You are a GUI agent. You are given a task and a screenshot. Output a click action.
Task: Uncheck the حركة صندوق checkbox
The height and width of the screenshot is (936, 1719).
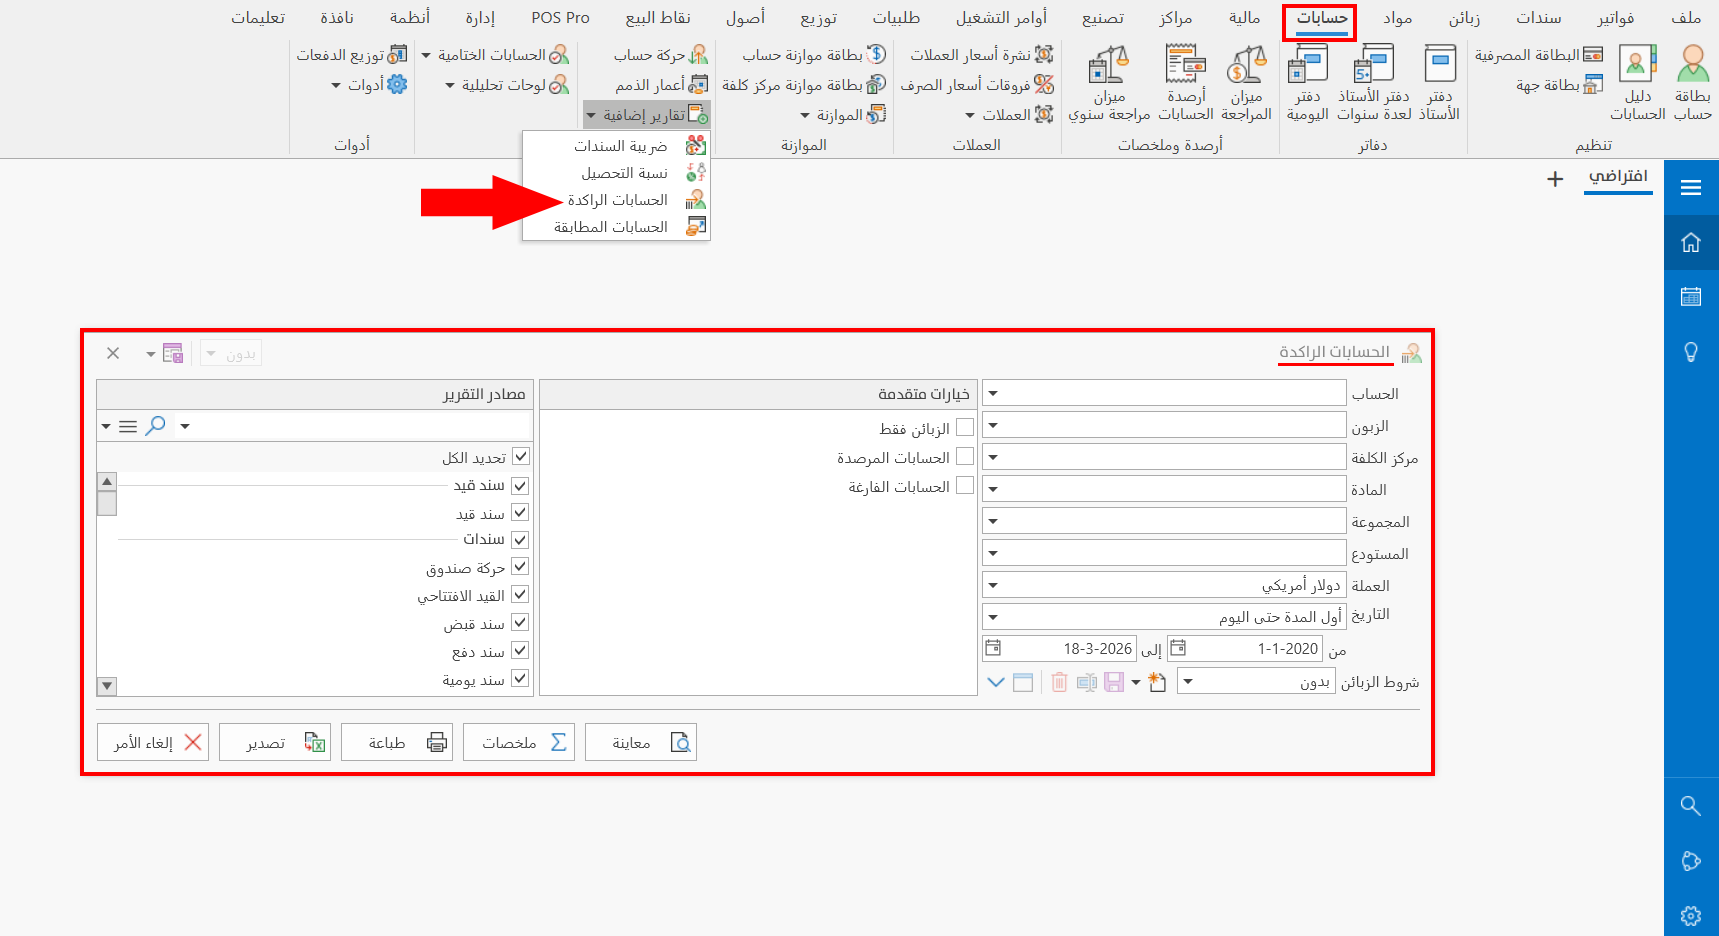click(520, 567)
